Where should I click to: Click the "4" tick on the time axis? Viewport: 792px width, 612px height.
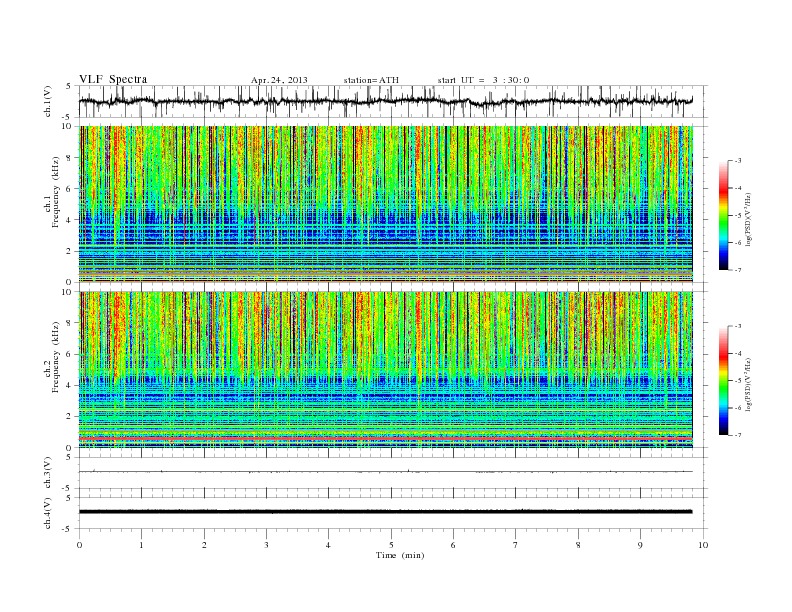328,545
